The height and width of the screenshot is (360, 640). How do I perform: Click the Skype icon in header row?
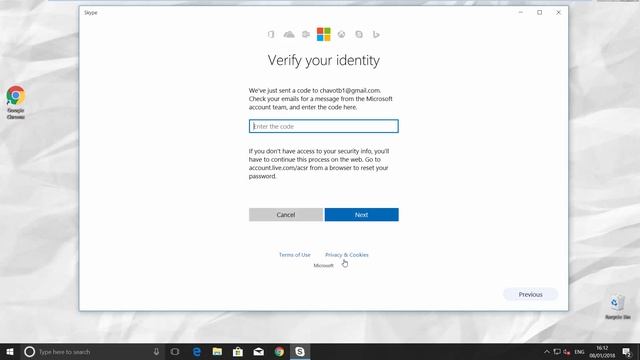pyautogui.click(x=359, y=34)
